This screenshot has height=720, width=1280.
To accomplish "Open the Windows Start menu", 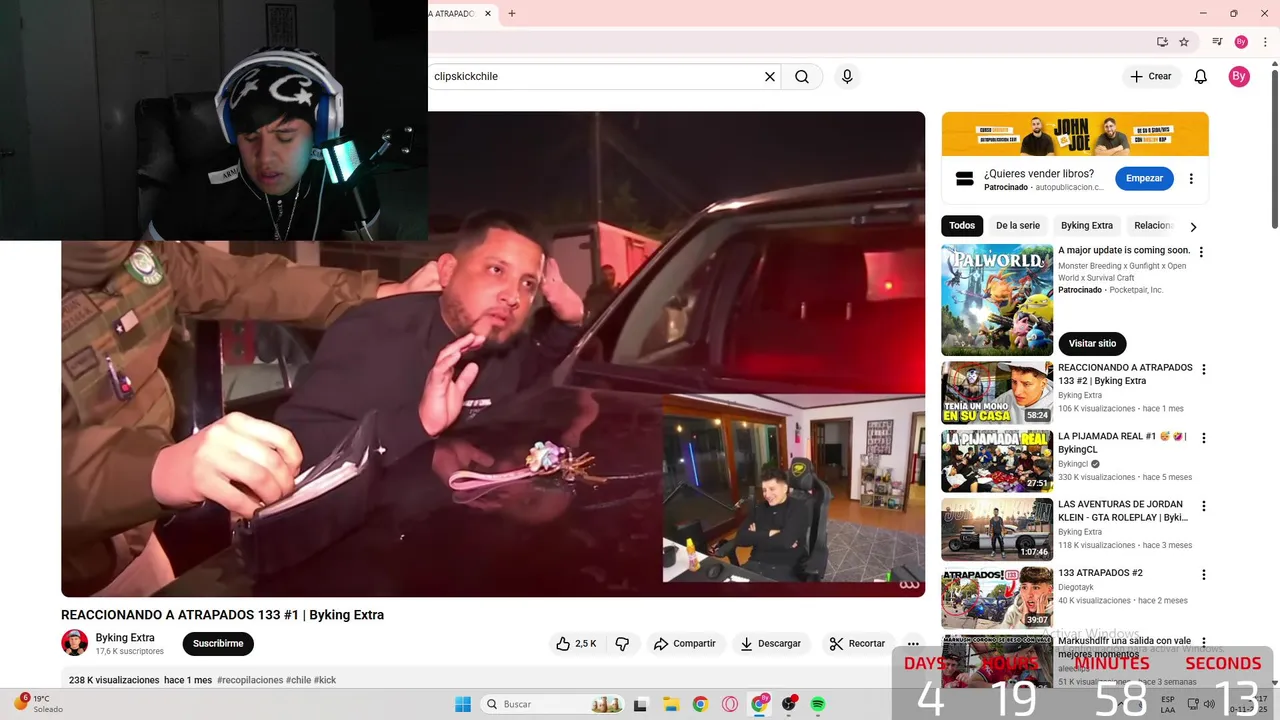I will (463, 704).
